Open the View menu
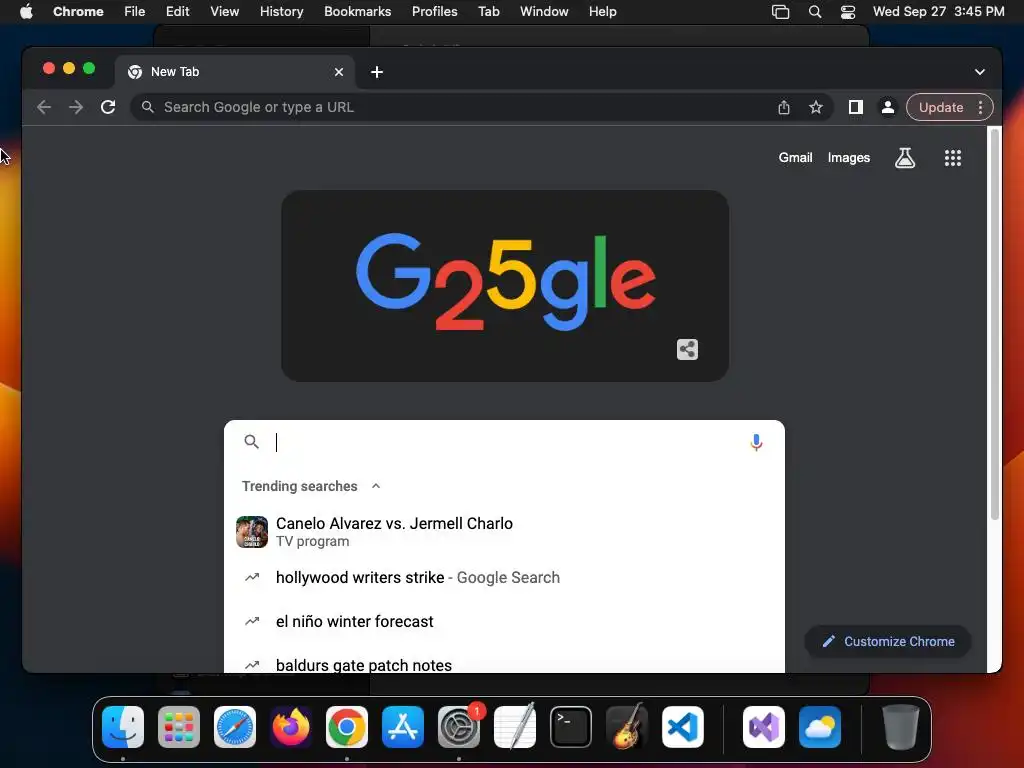 (224, 12)
